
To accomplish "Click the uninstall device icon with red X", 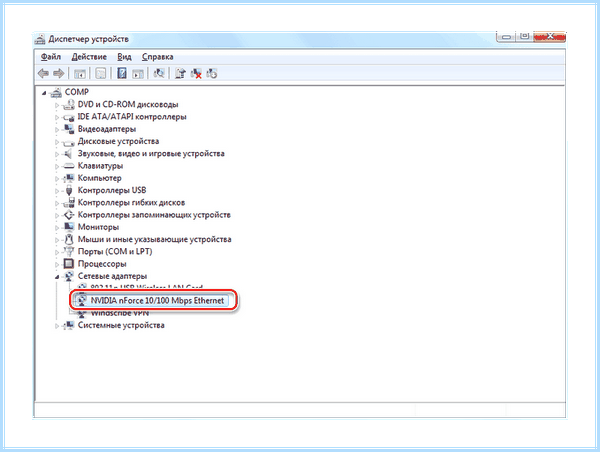I will tap(196, 73).
